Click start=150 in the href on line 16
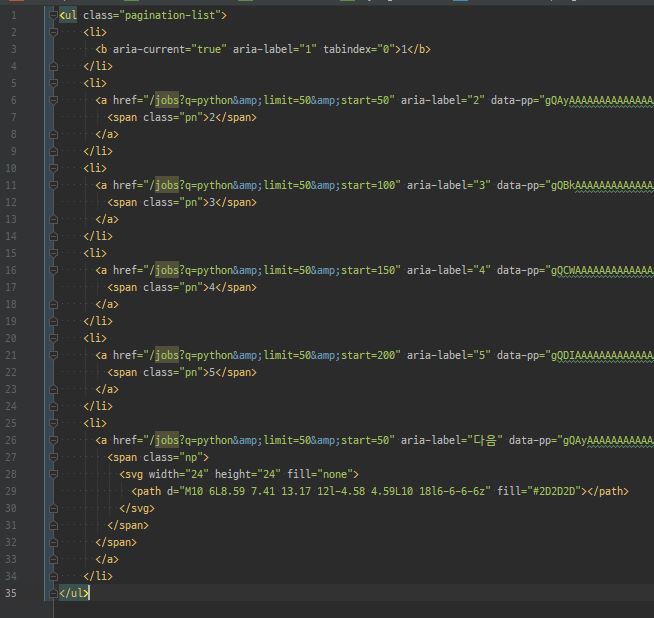Image resolution: width=654 pixels, height=618 pixels. coord(368,270)
